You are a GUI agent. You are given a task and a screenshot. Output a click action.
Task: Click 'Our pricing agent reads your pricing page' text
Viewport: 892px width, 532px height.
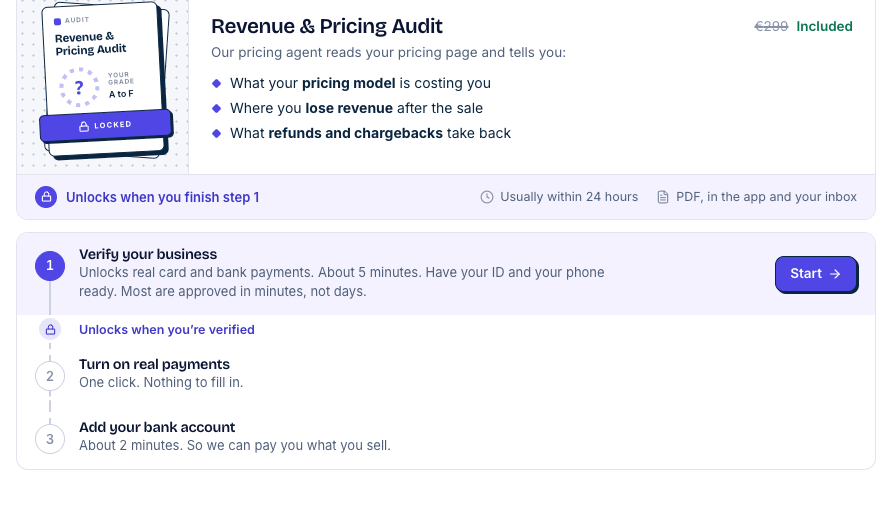click(x=389, y=52)
